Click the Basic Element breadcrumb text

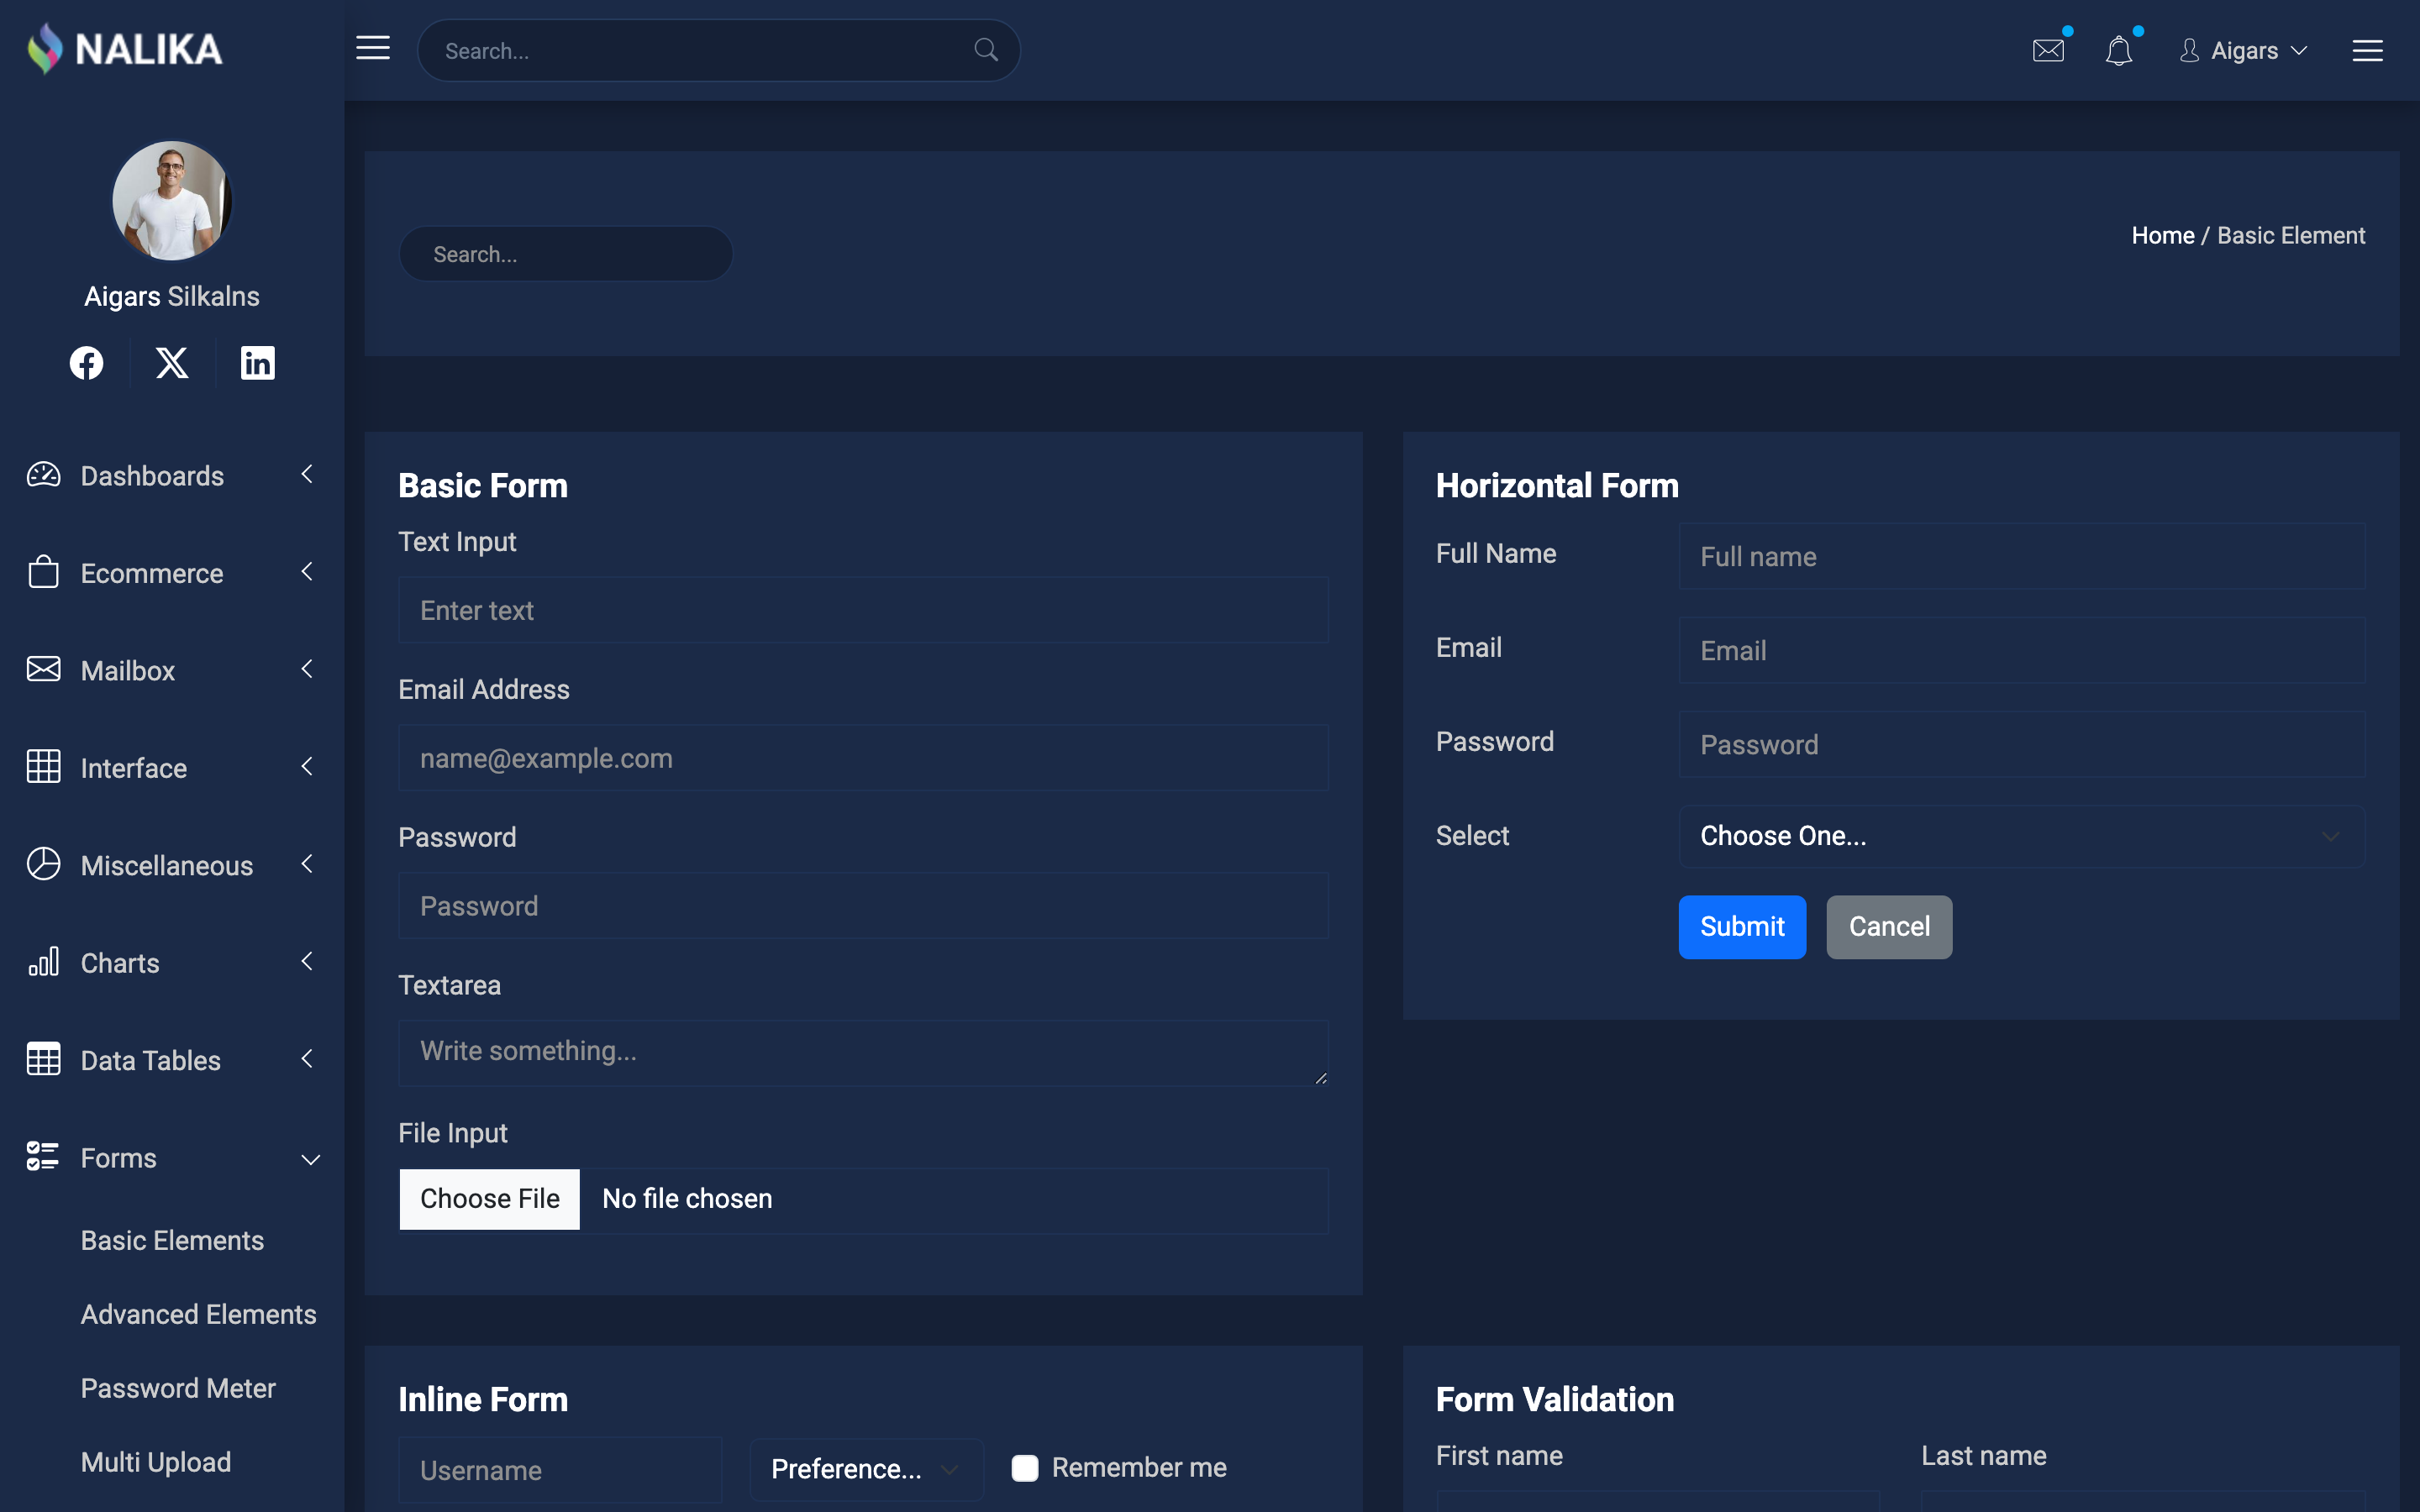(x=2291, y=235)
